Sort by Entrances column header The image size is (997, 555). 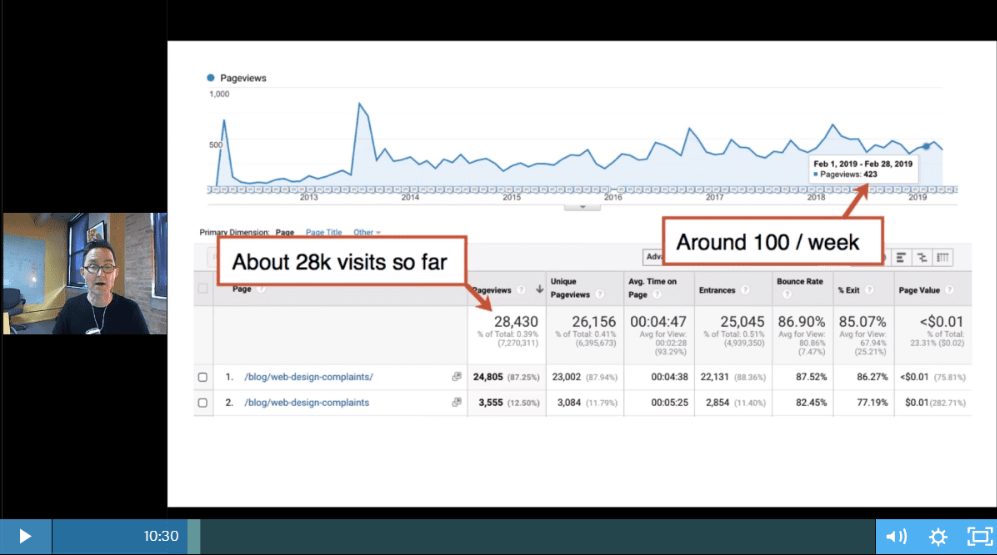[717, 290]
